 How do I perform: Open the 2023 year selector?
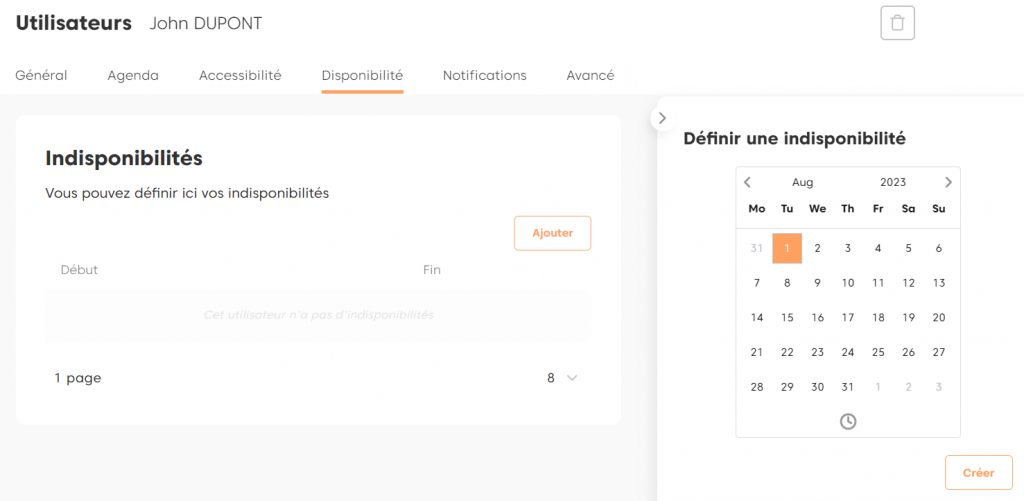892,182
